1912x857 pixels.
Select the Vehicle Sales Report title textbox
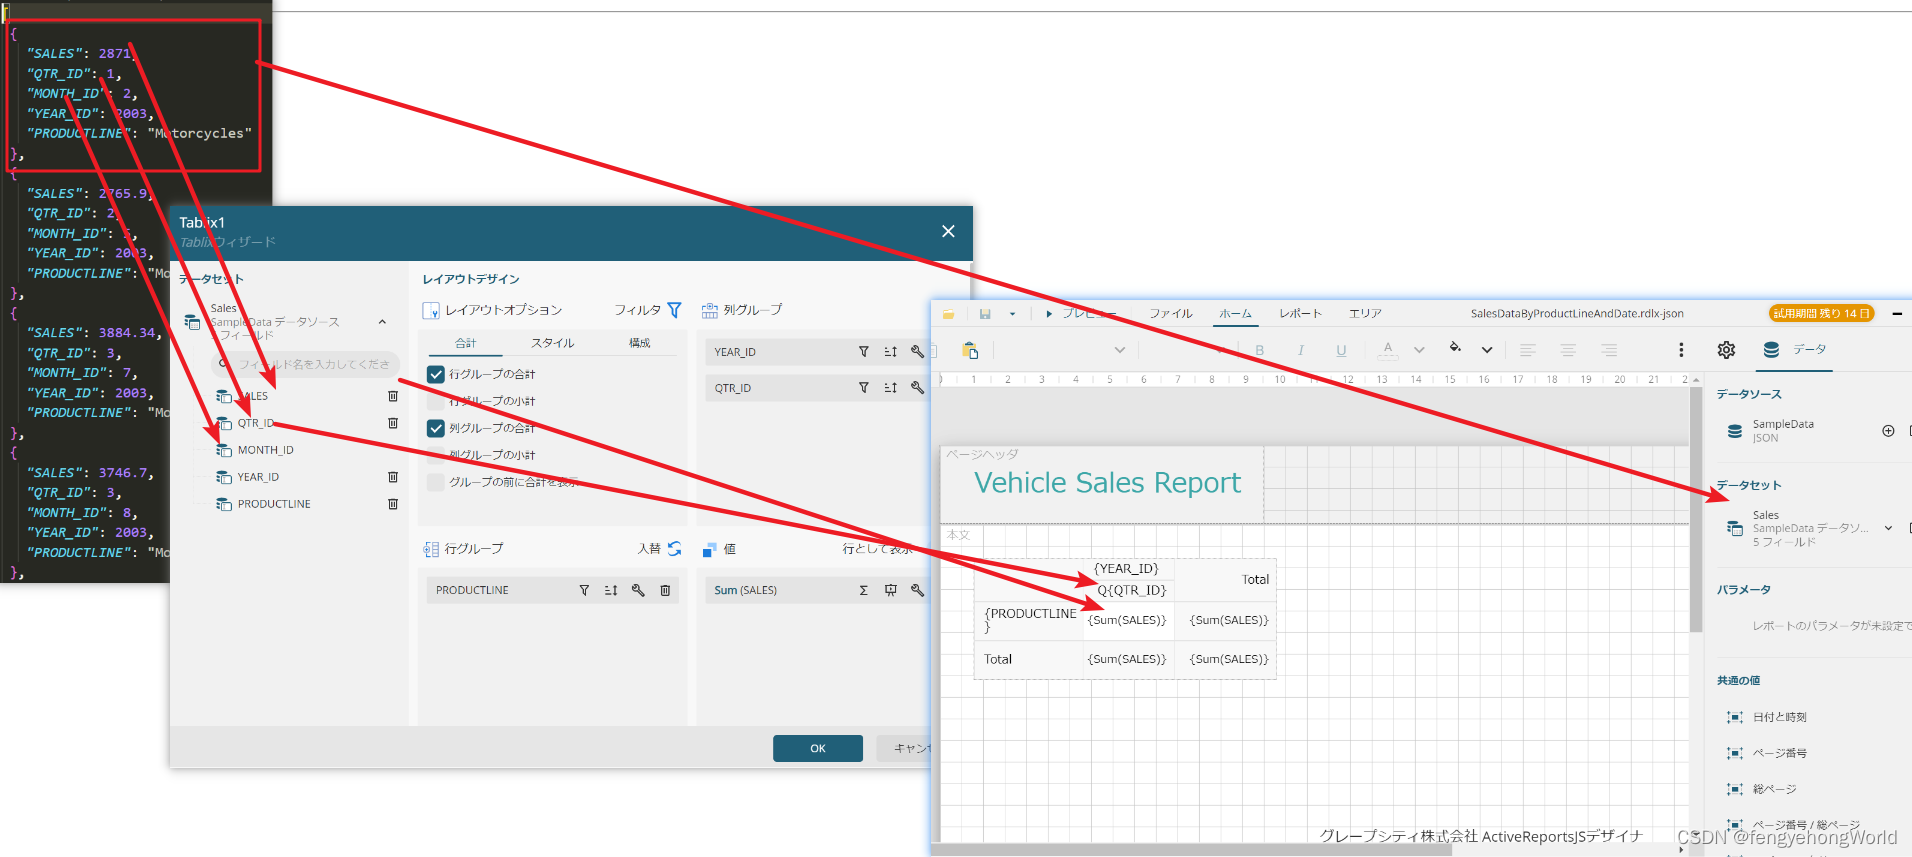click(x=1107, y=483)
